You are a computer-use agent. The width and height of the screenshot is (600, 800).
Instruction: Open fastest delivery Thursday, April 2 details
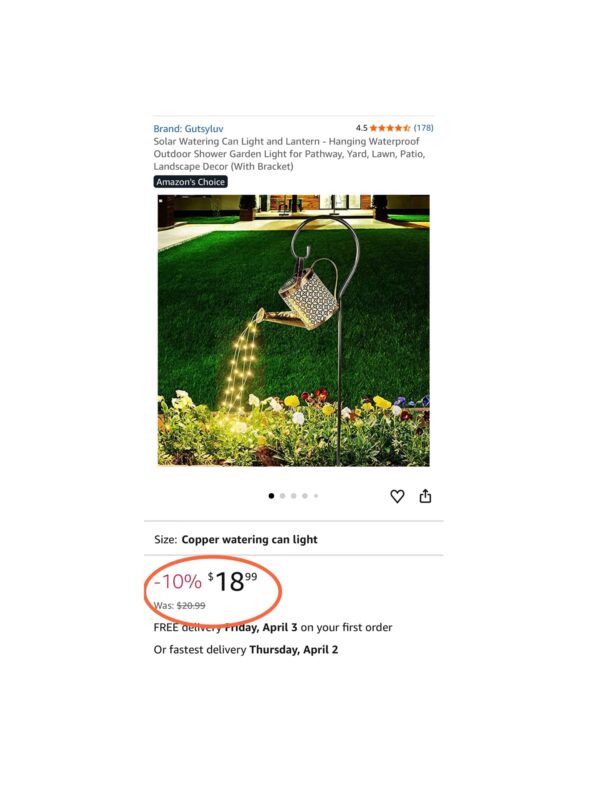(x=245, y=649)
